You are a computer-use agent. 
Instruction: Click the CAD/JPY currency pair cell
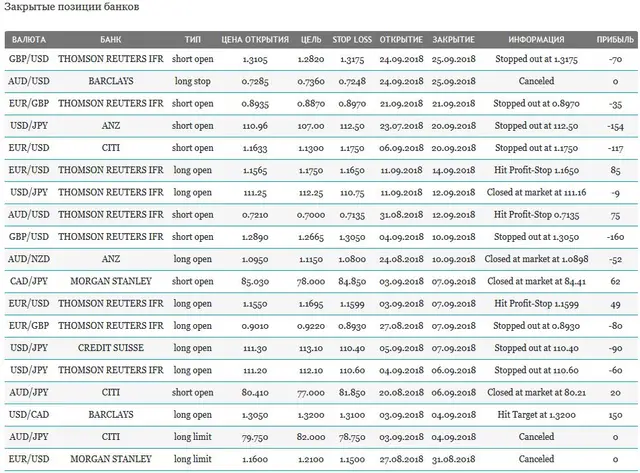coord(29,282)
